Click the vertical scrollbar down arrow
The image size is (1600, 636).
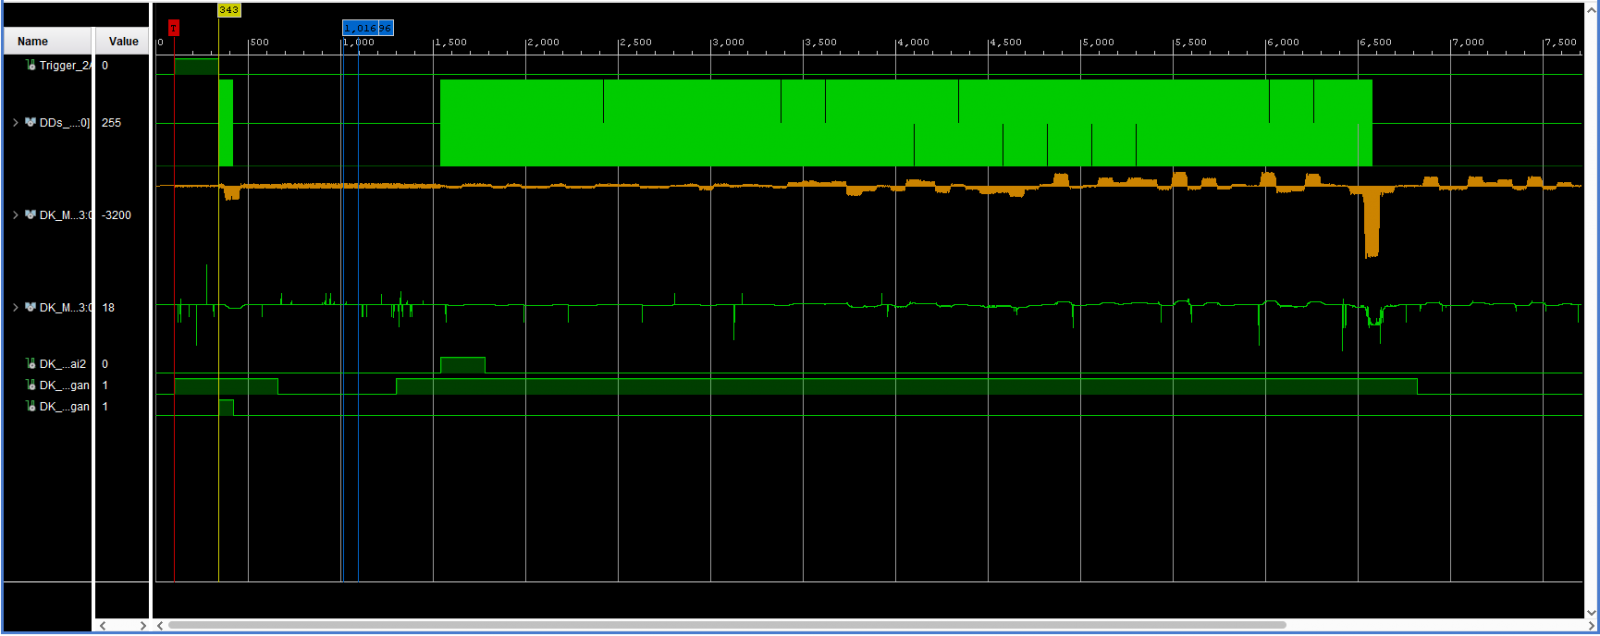pyautogui.click(x=1591, y=612)
